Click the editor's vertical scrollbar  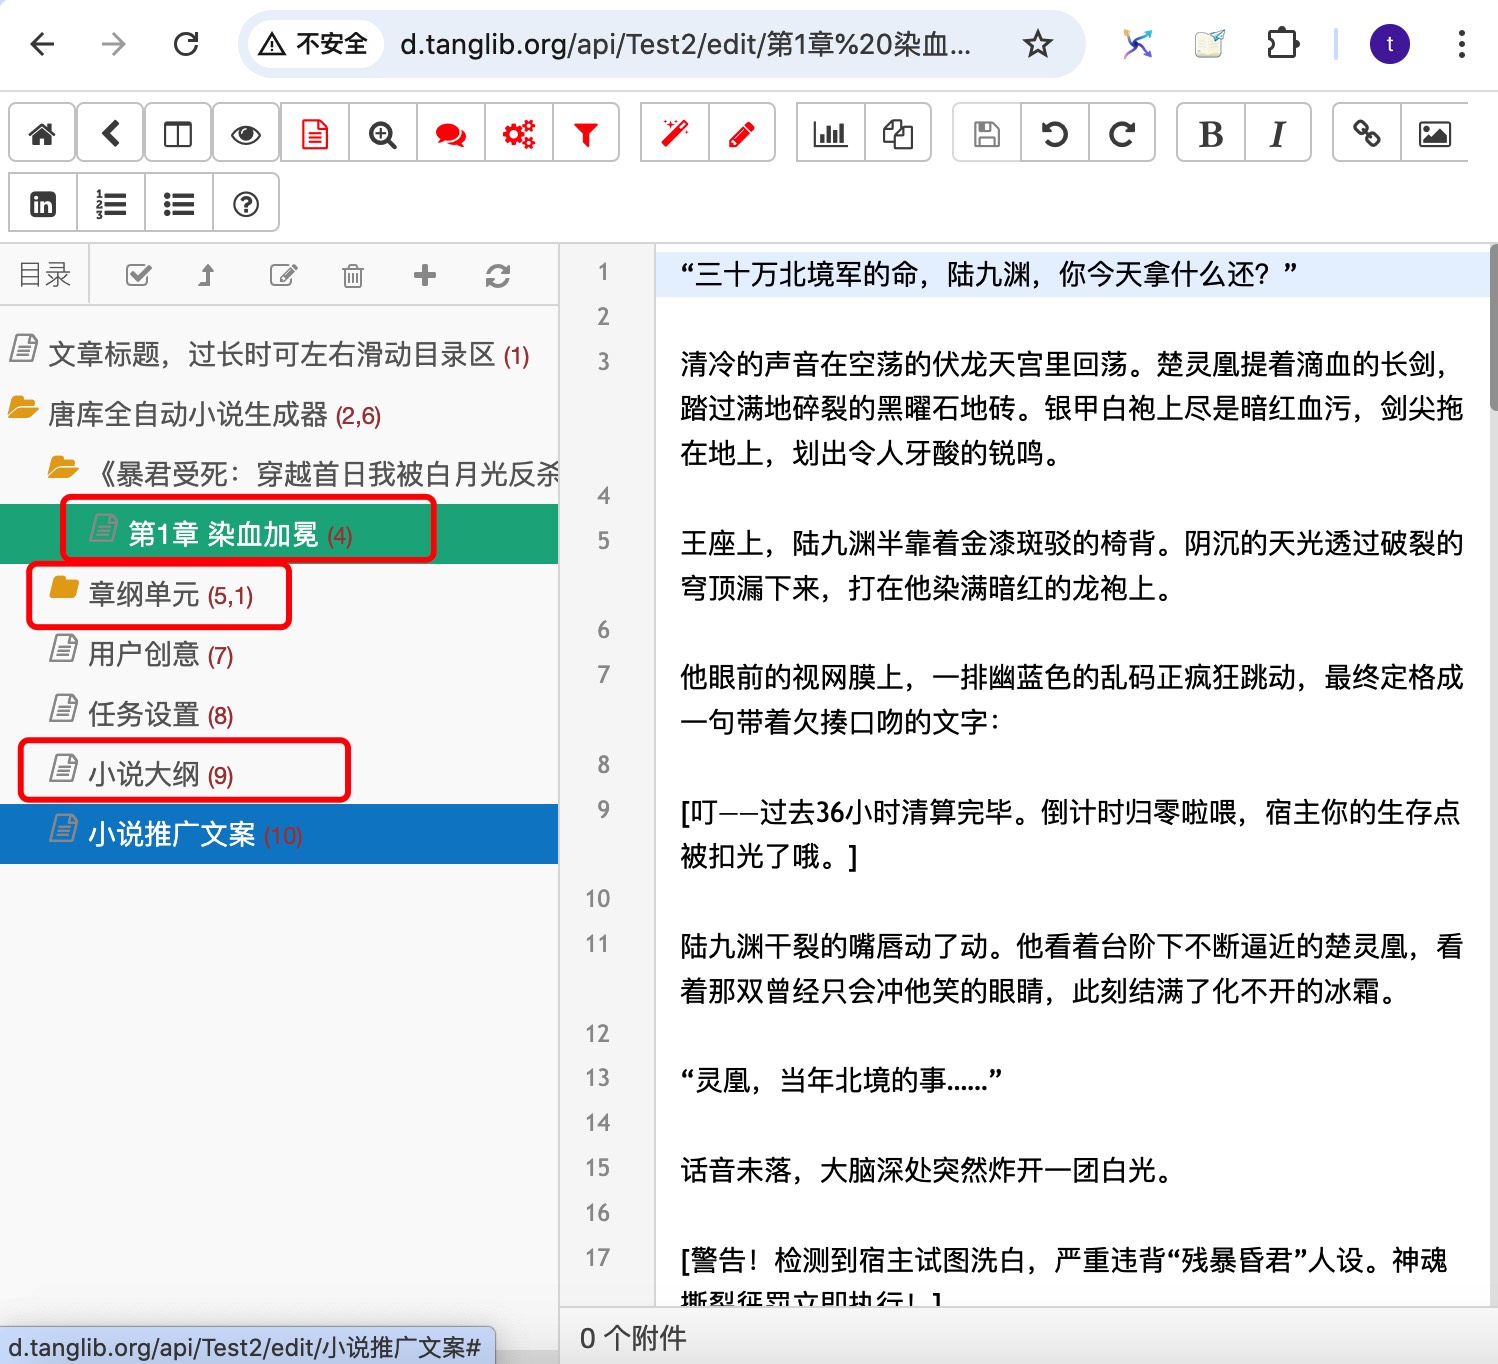[x=1493, y=328]
